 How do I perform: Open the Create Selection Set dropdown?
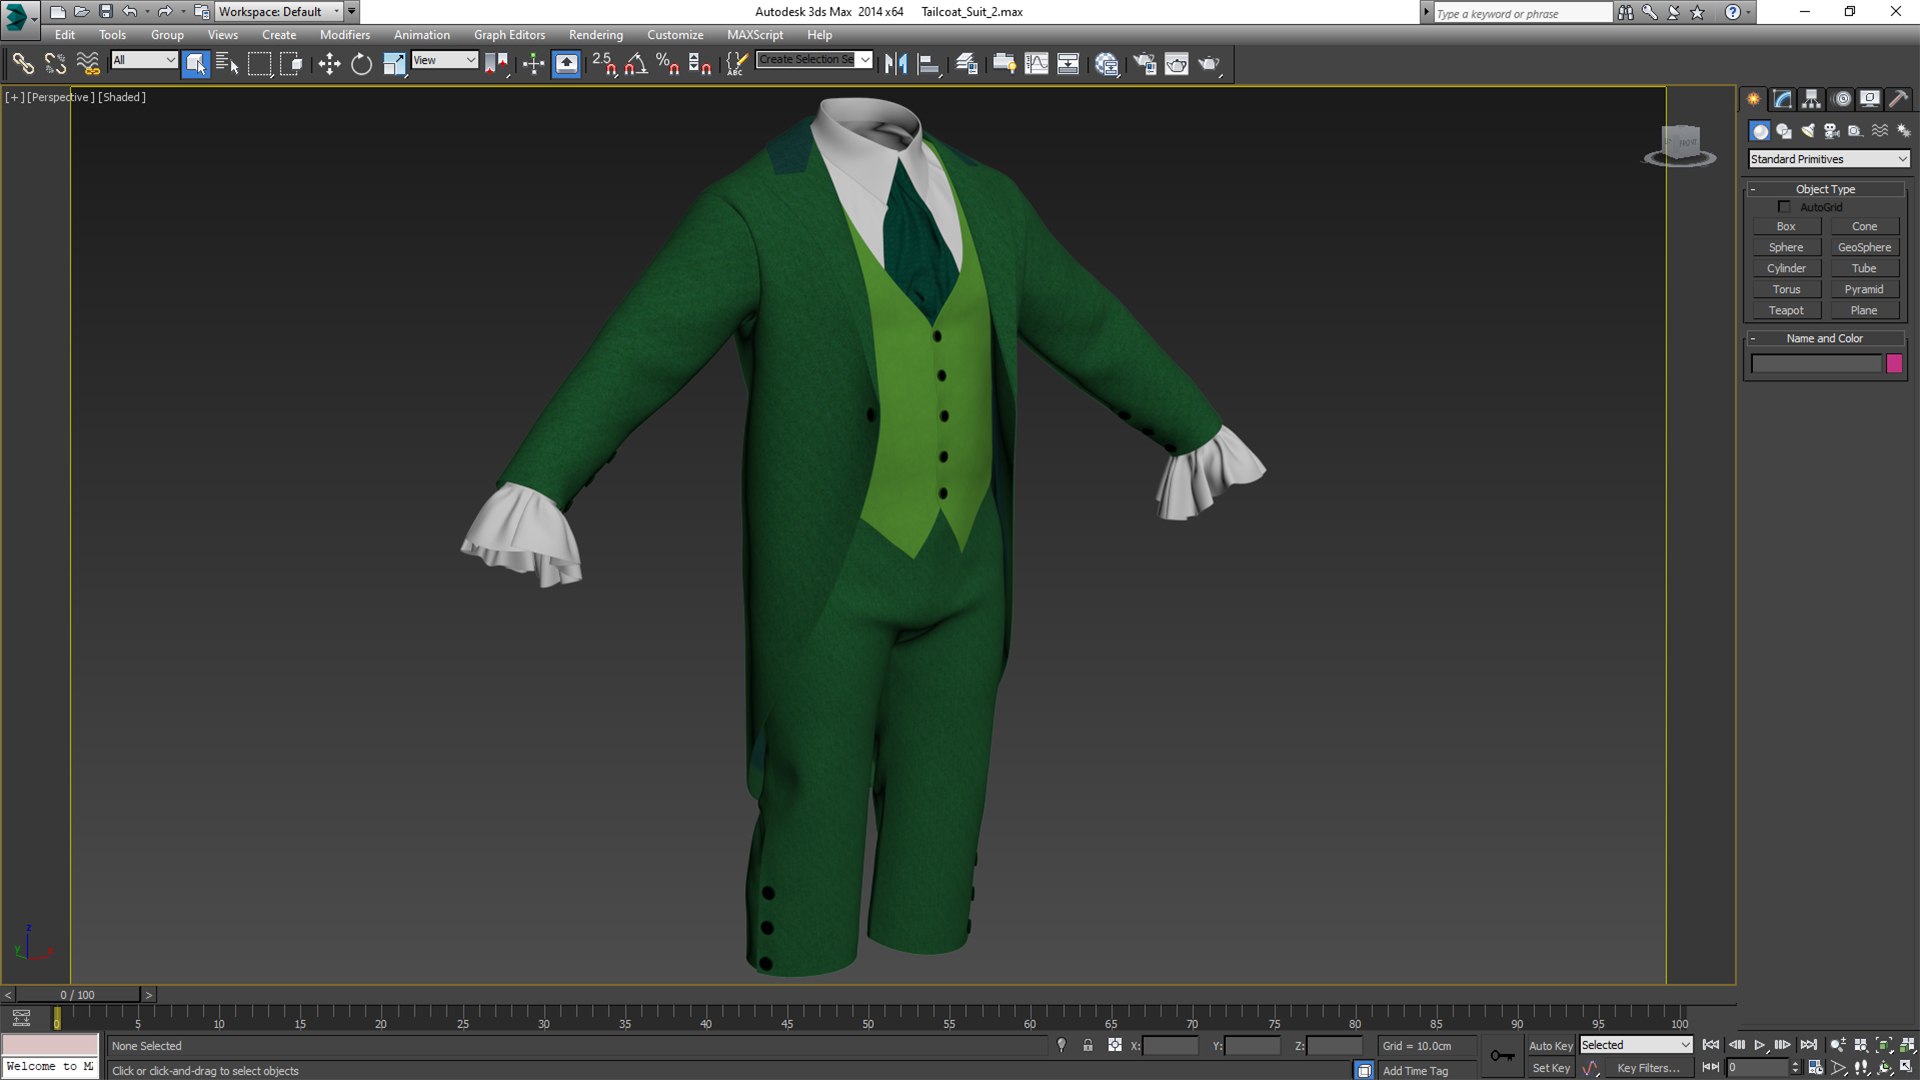pyautogui.click(x=814, y=59)
